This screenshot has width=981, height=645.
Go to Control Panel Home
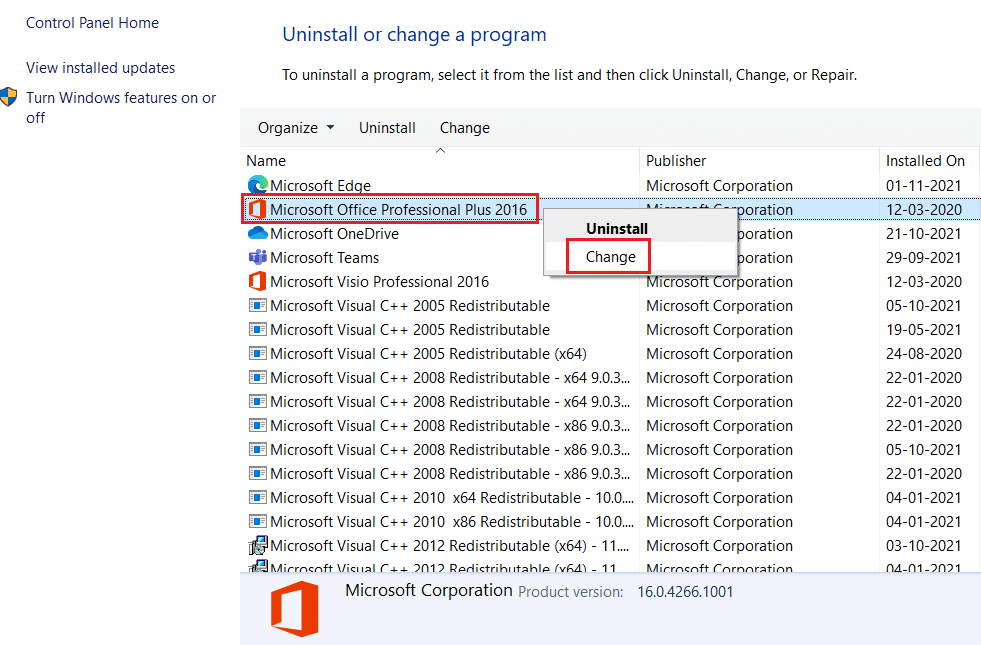click(92, 22)
